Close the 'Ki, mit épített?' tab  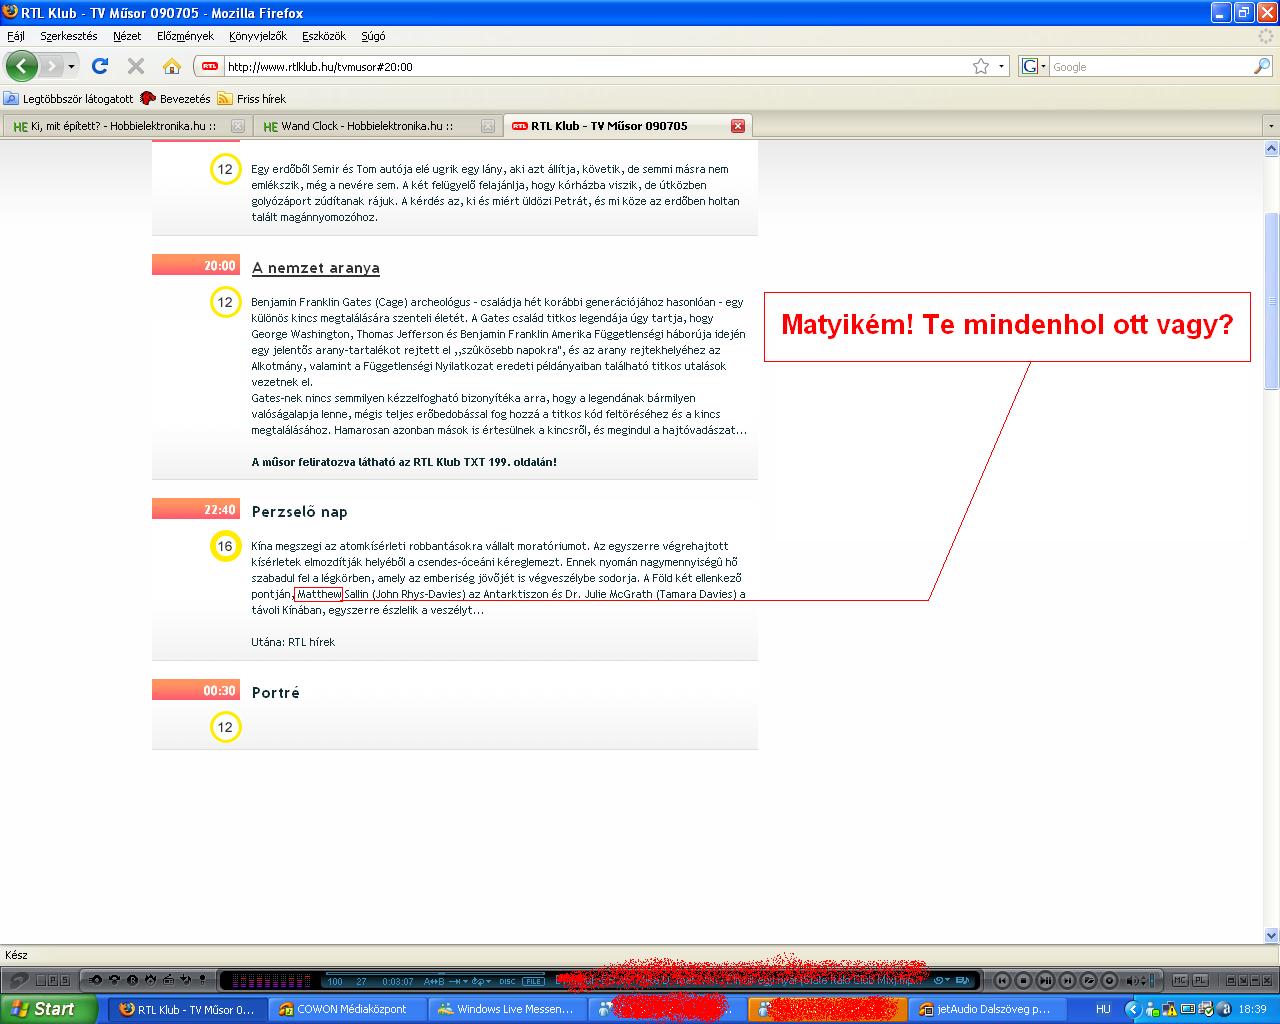click(x=238, y=126)
